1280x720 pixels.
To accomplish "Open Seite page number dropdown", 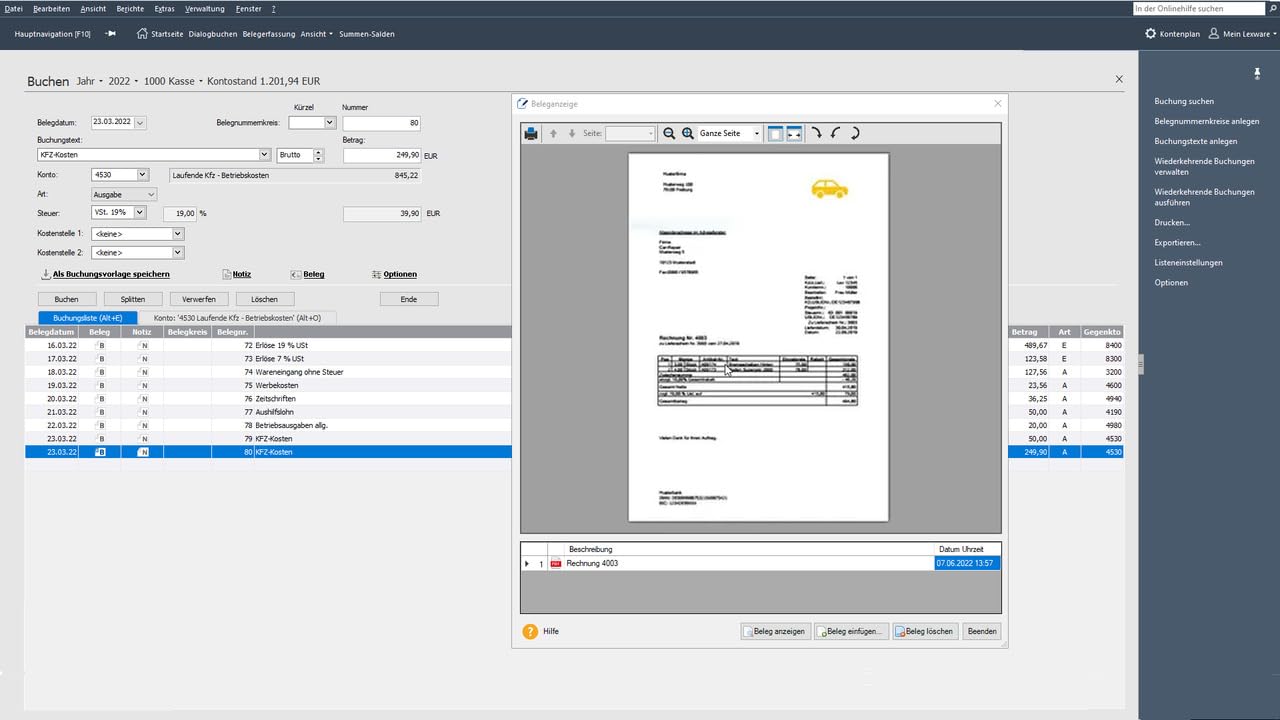I will (x=650, y=133).
